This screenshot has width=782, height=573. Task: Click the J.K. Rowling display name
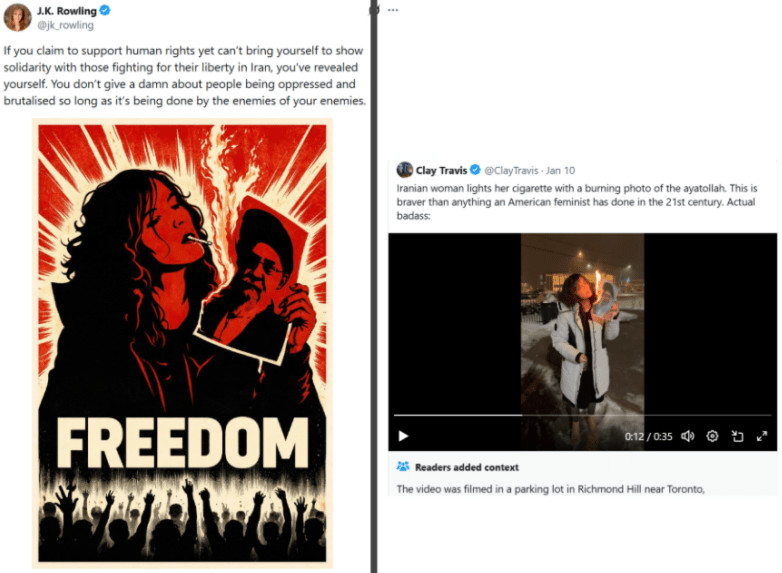67,10
